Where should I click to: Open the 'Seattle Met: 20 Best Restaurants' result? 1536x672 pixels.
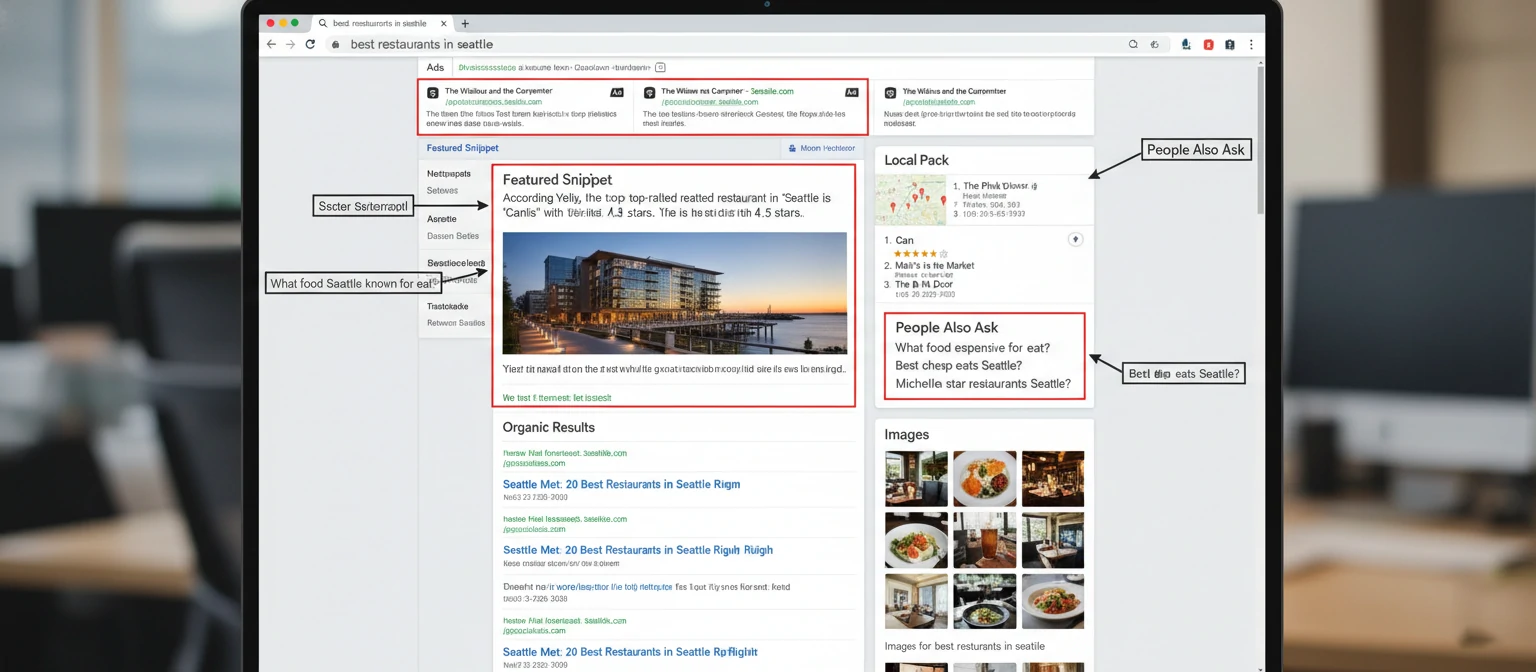pyautogui.click(x=621, y=484)
